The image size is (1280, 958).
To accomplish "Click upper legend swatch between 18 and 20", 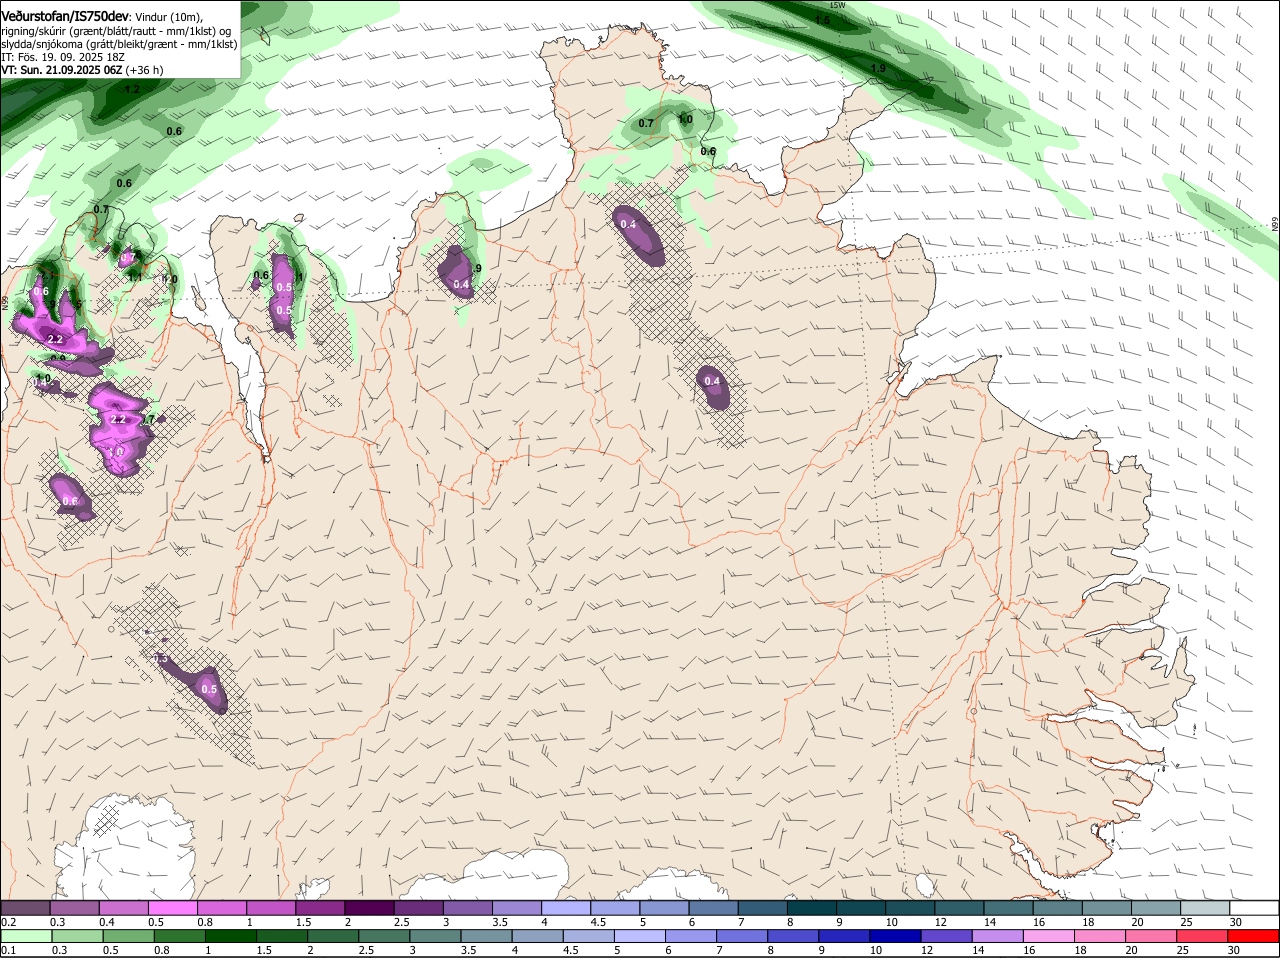I will [x=1105, y=907].
